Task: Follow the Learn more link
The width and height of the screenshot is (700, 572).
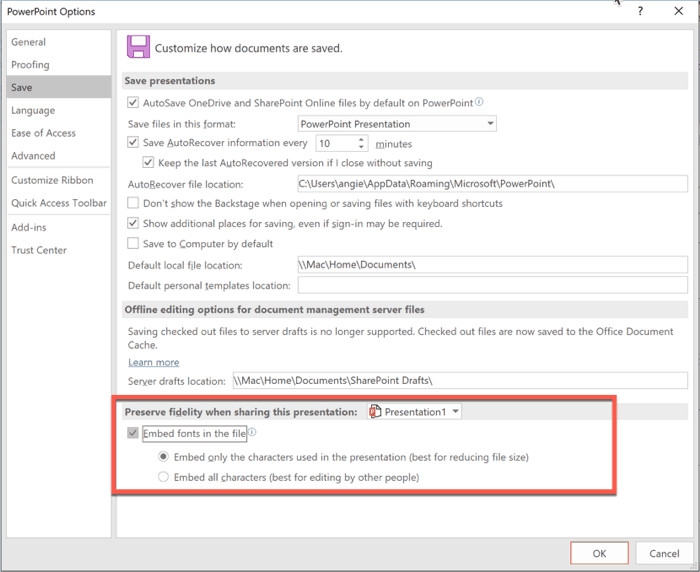Action: tap(154, 362)
